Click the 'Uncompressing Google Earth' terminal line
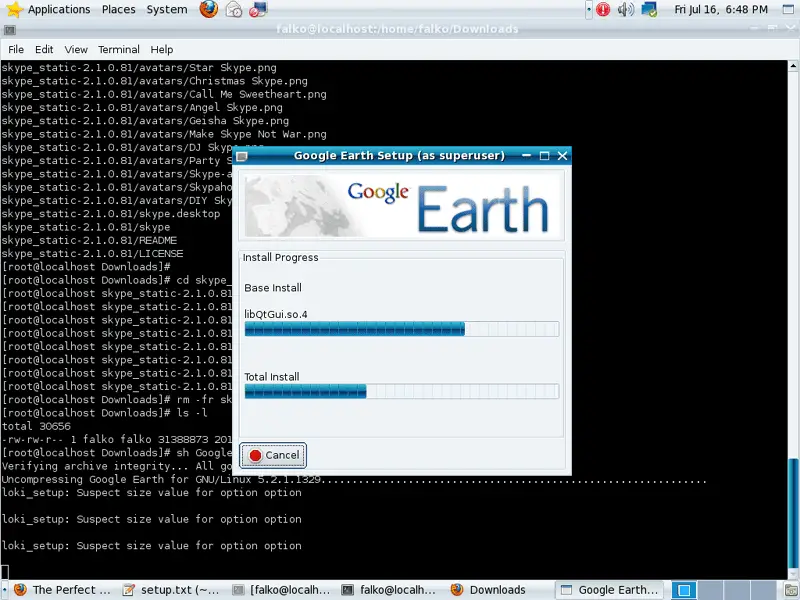The width and height of the screenshot is (800, 600). (354, 480)
